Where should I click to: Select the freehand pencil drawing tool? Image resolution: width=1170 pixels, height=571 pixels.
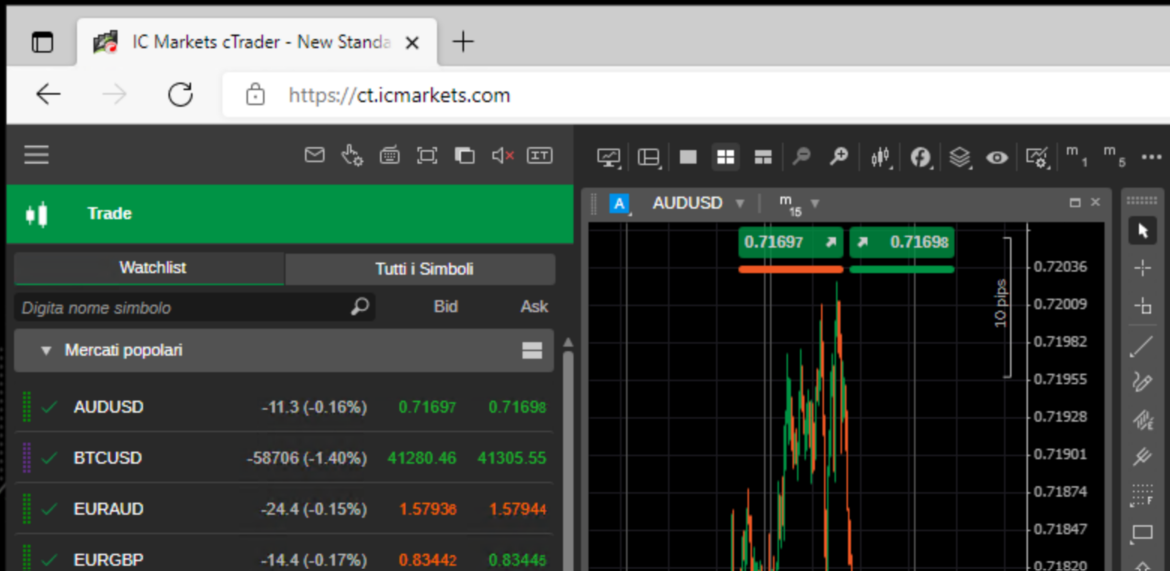[x=1142, y=382]
